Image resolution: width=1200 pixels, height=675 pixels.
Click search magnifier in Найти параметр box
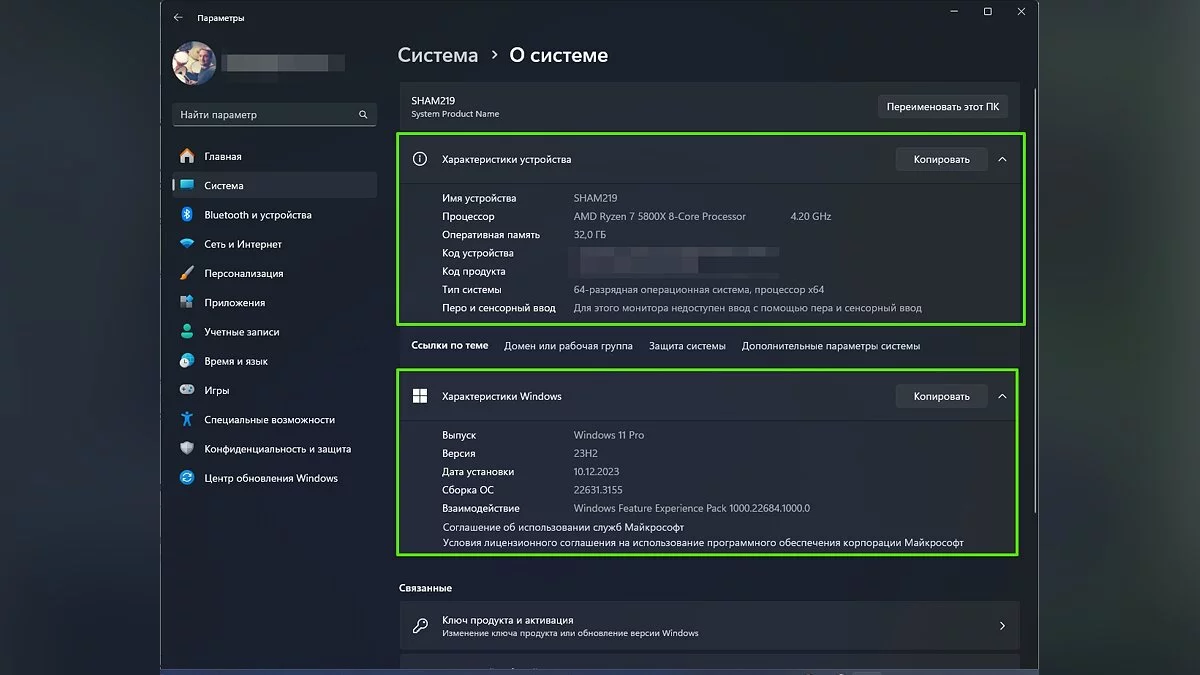click(x=363, y=115)
